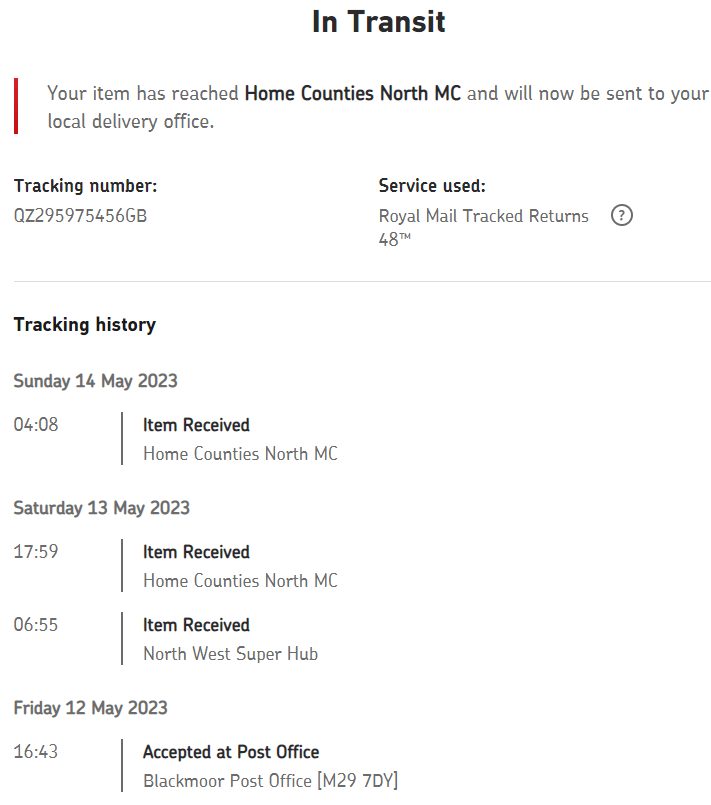Click the Tracking number label
This screenshot has height=805, width=711.
[x=85, y=186]
